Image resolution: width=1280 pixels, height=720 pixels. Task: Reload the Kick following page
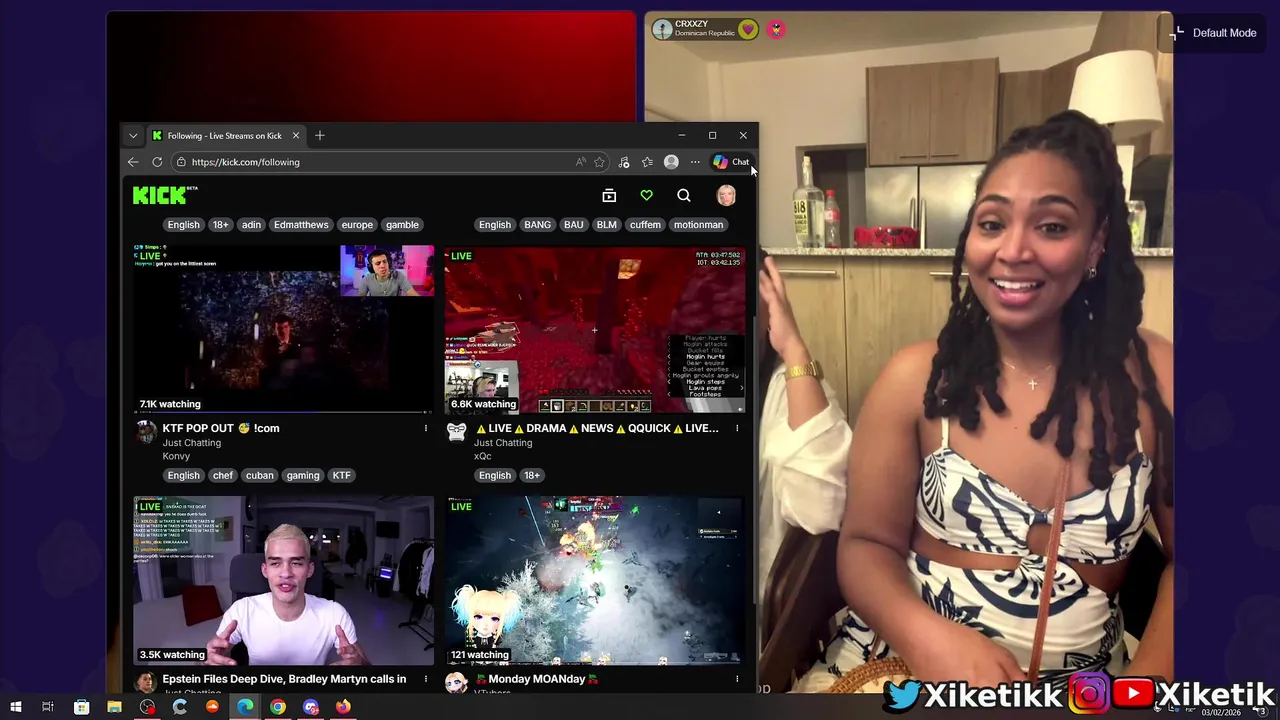coord(157,162)
